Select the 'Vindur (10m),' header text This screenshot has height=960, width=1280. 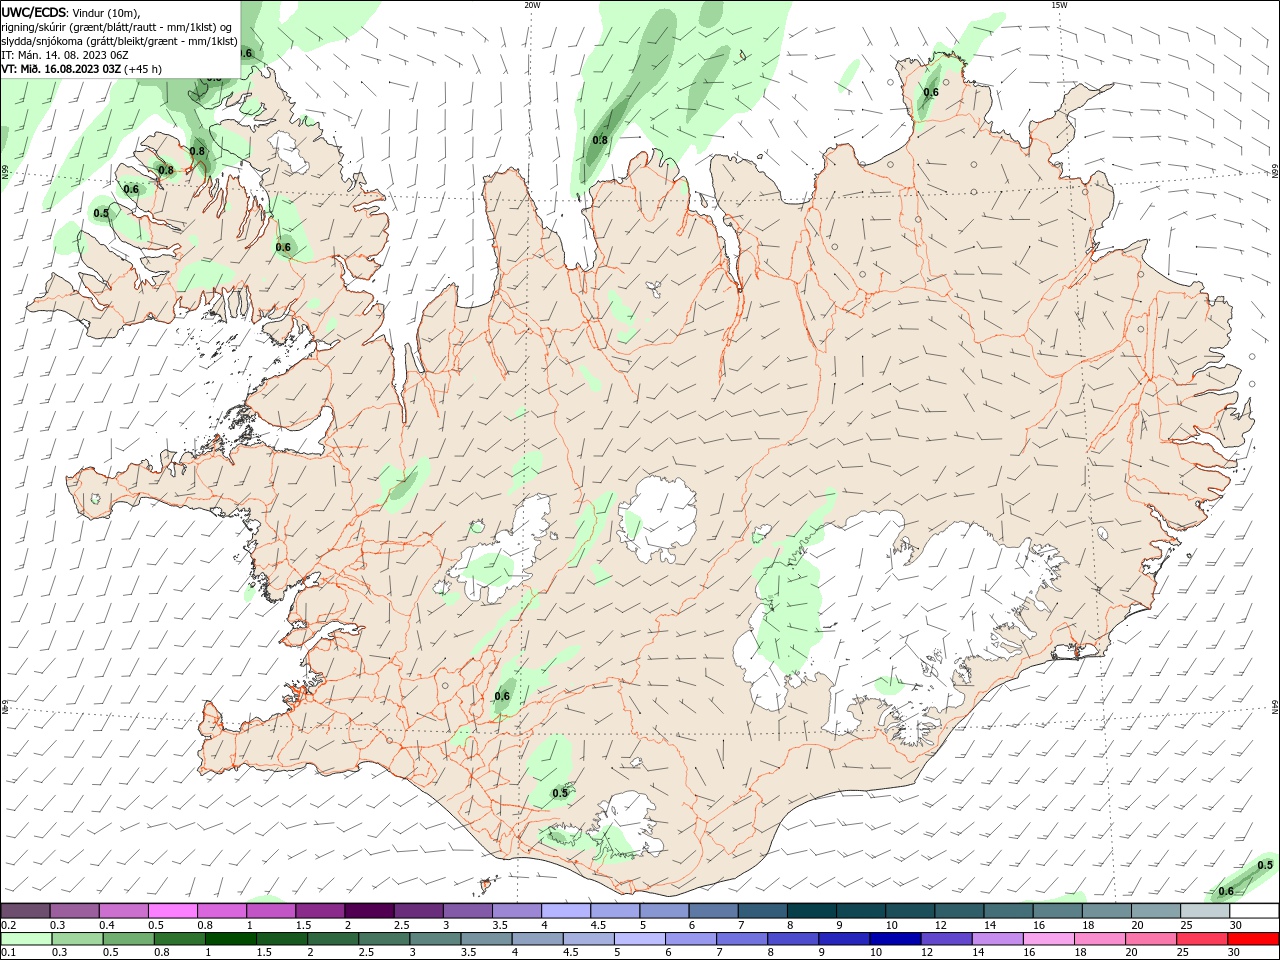108,13
